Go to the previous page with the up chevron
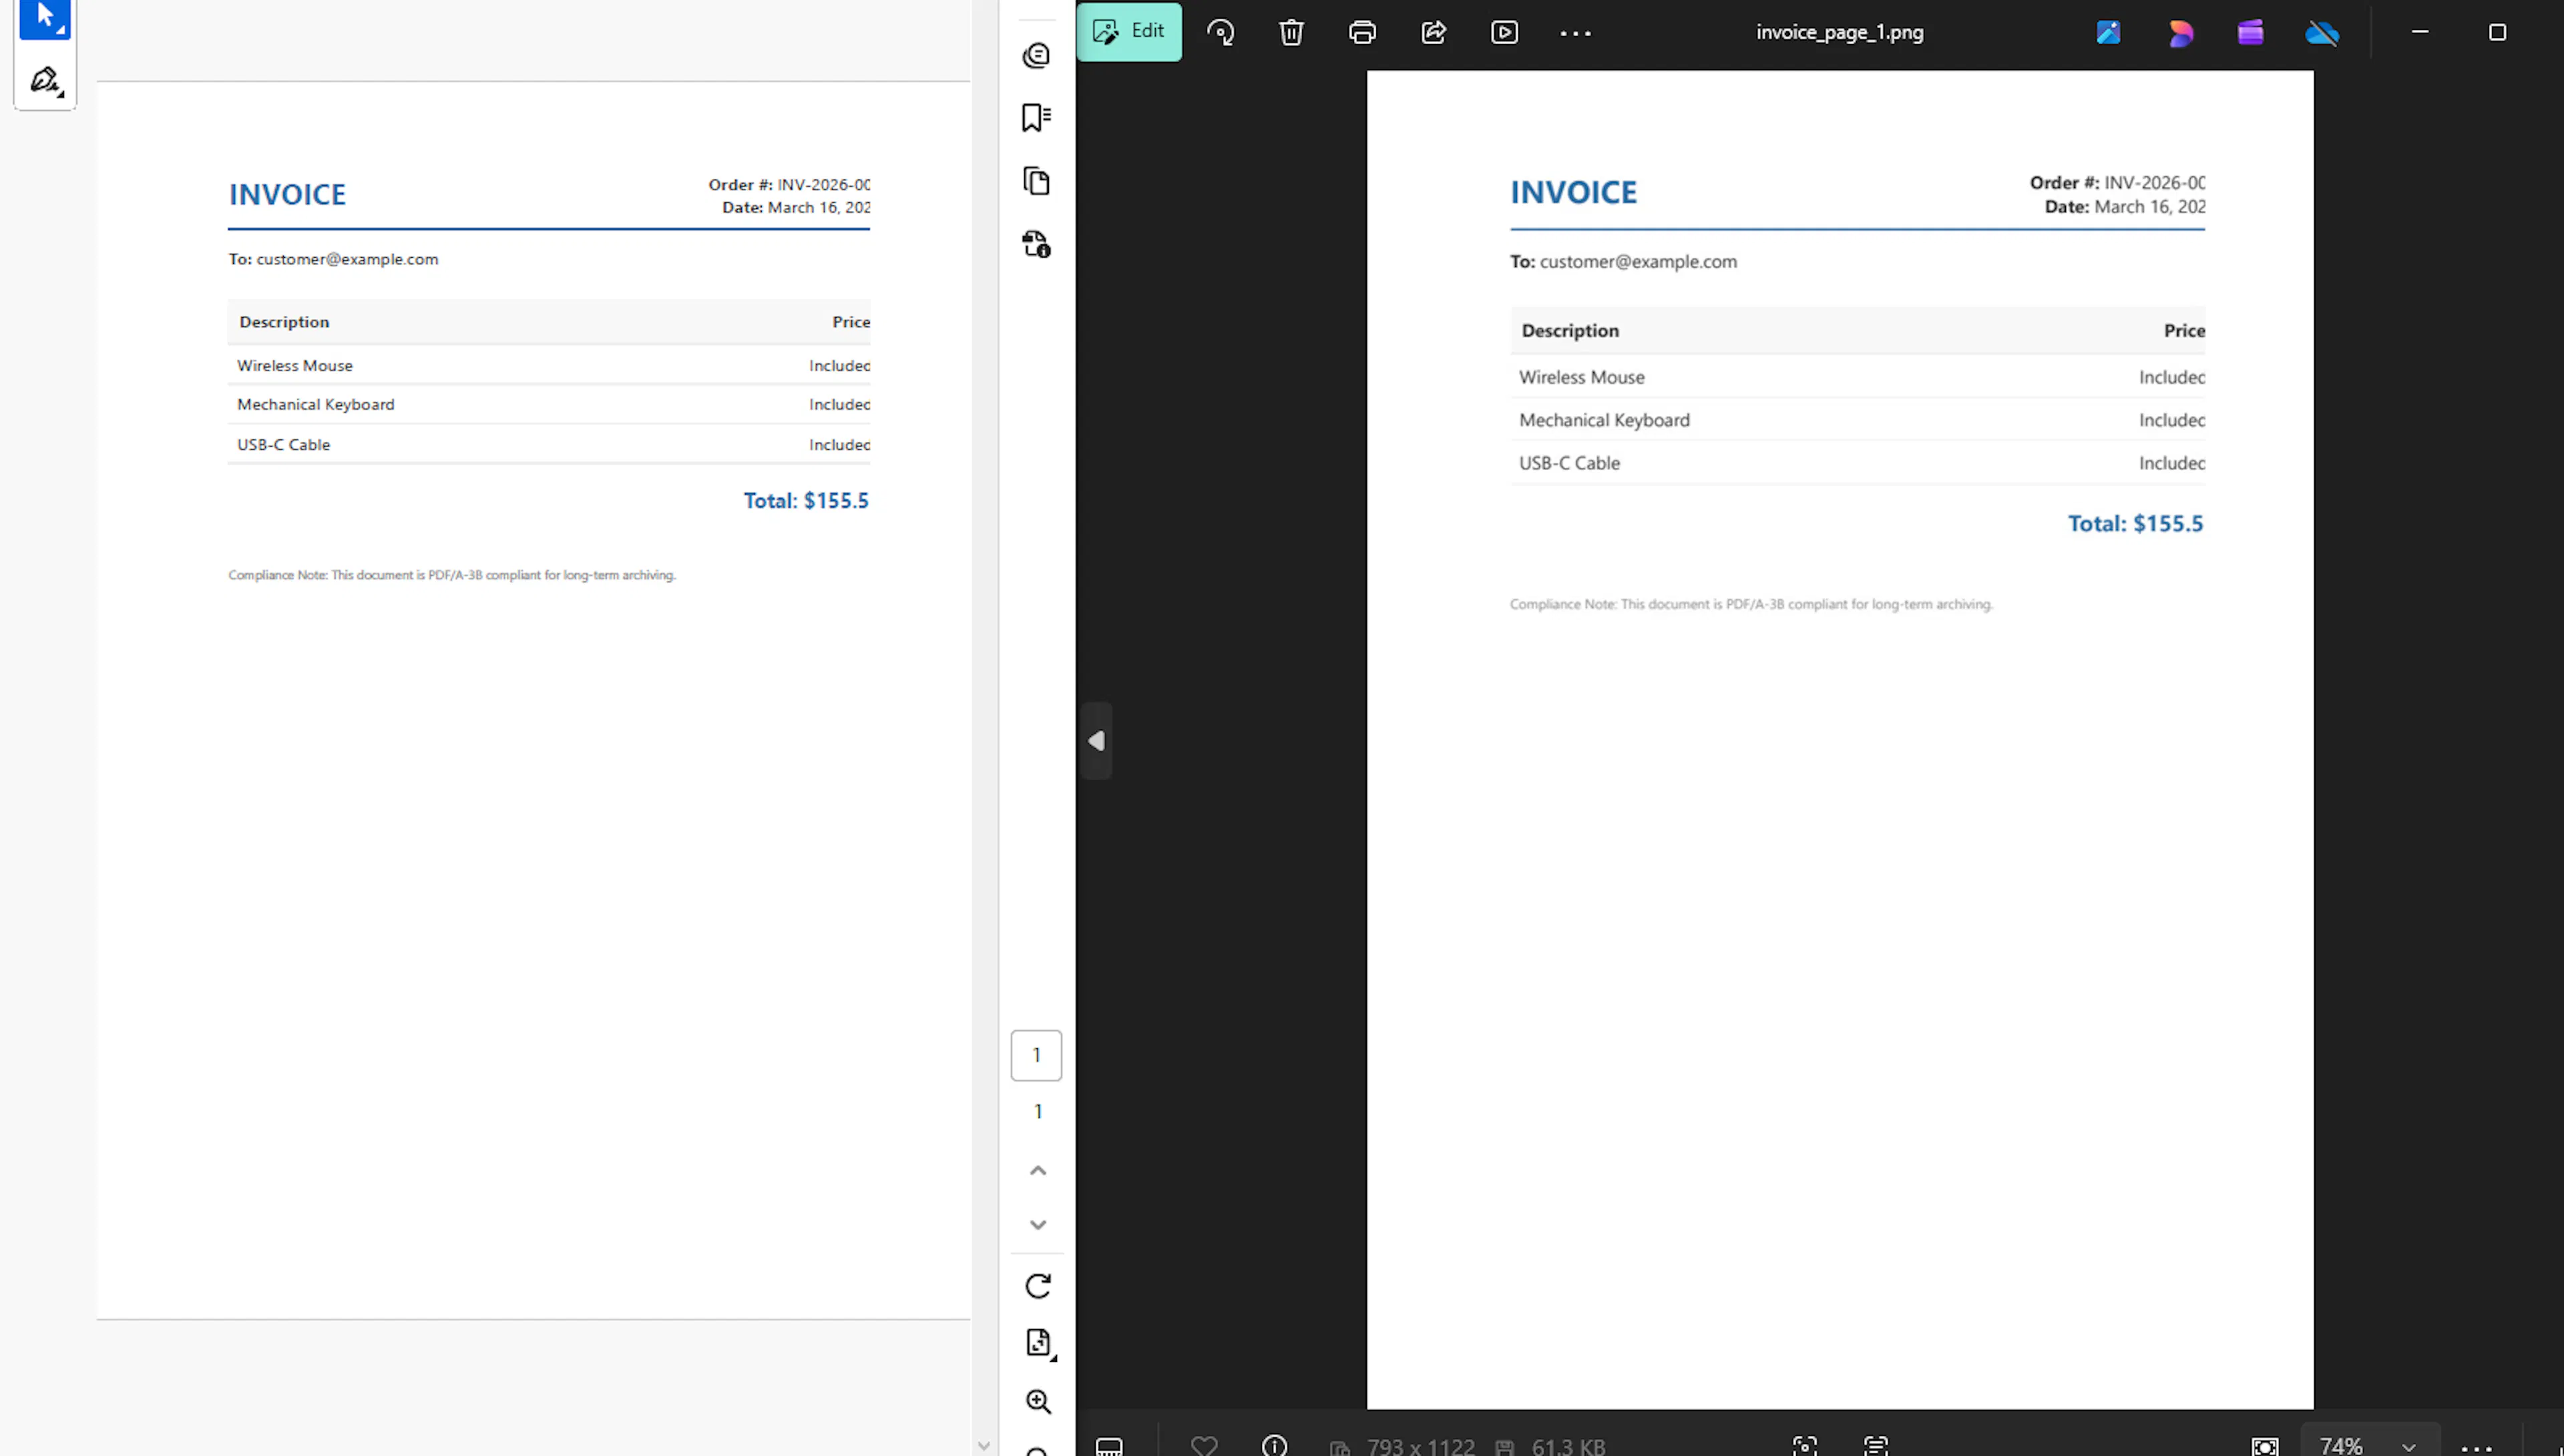Viewport: 2564px width, 1456px height. click(1038, 1170)
